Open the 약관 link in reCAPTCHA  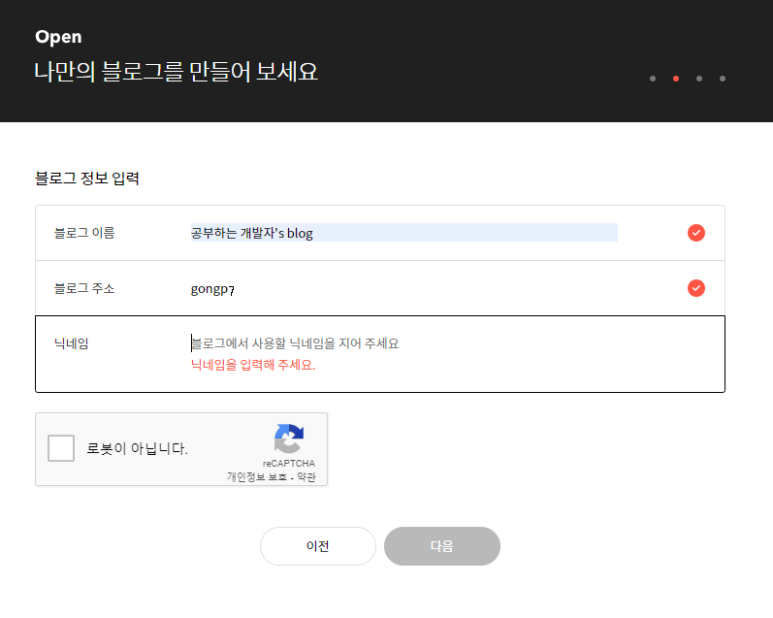pos(306,477)
